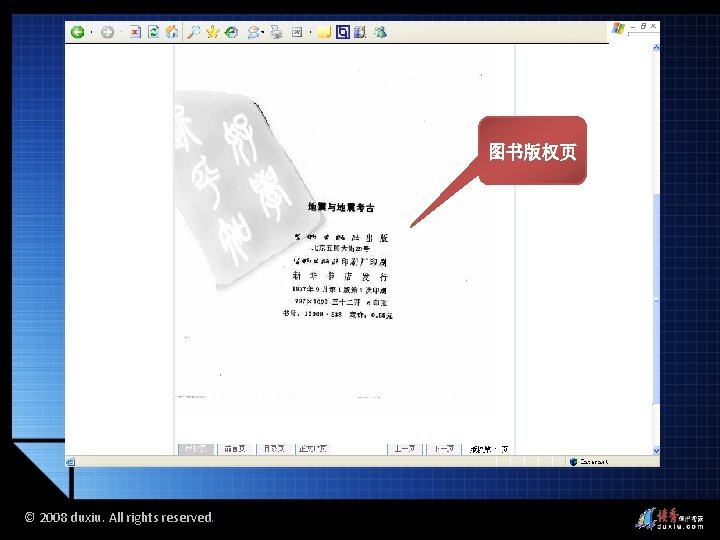The image size is (720, 540).
Task: Print the page with the printer icon
Action: tap(276, 32)
